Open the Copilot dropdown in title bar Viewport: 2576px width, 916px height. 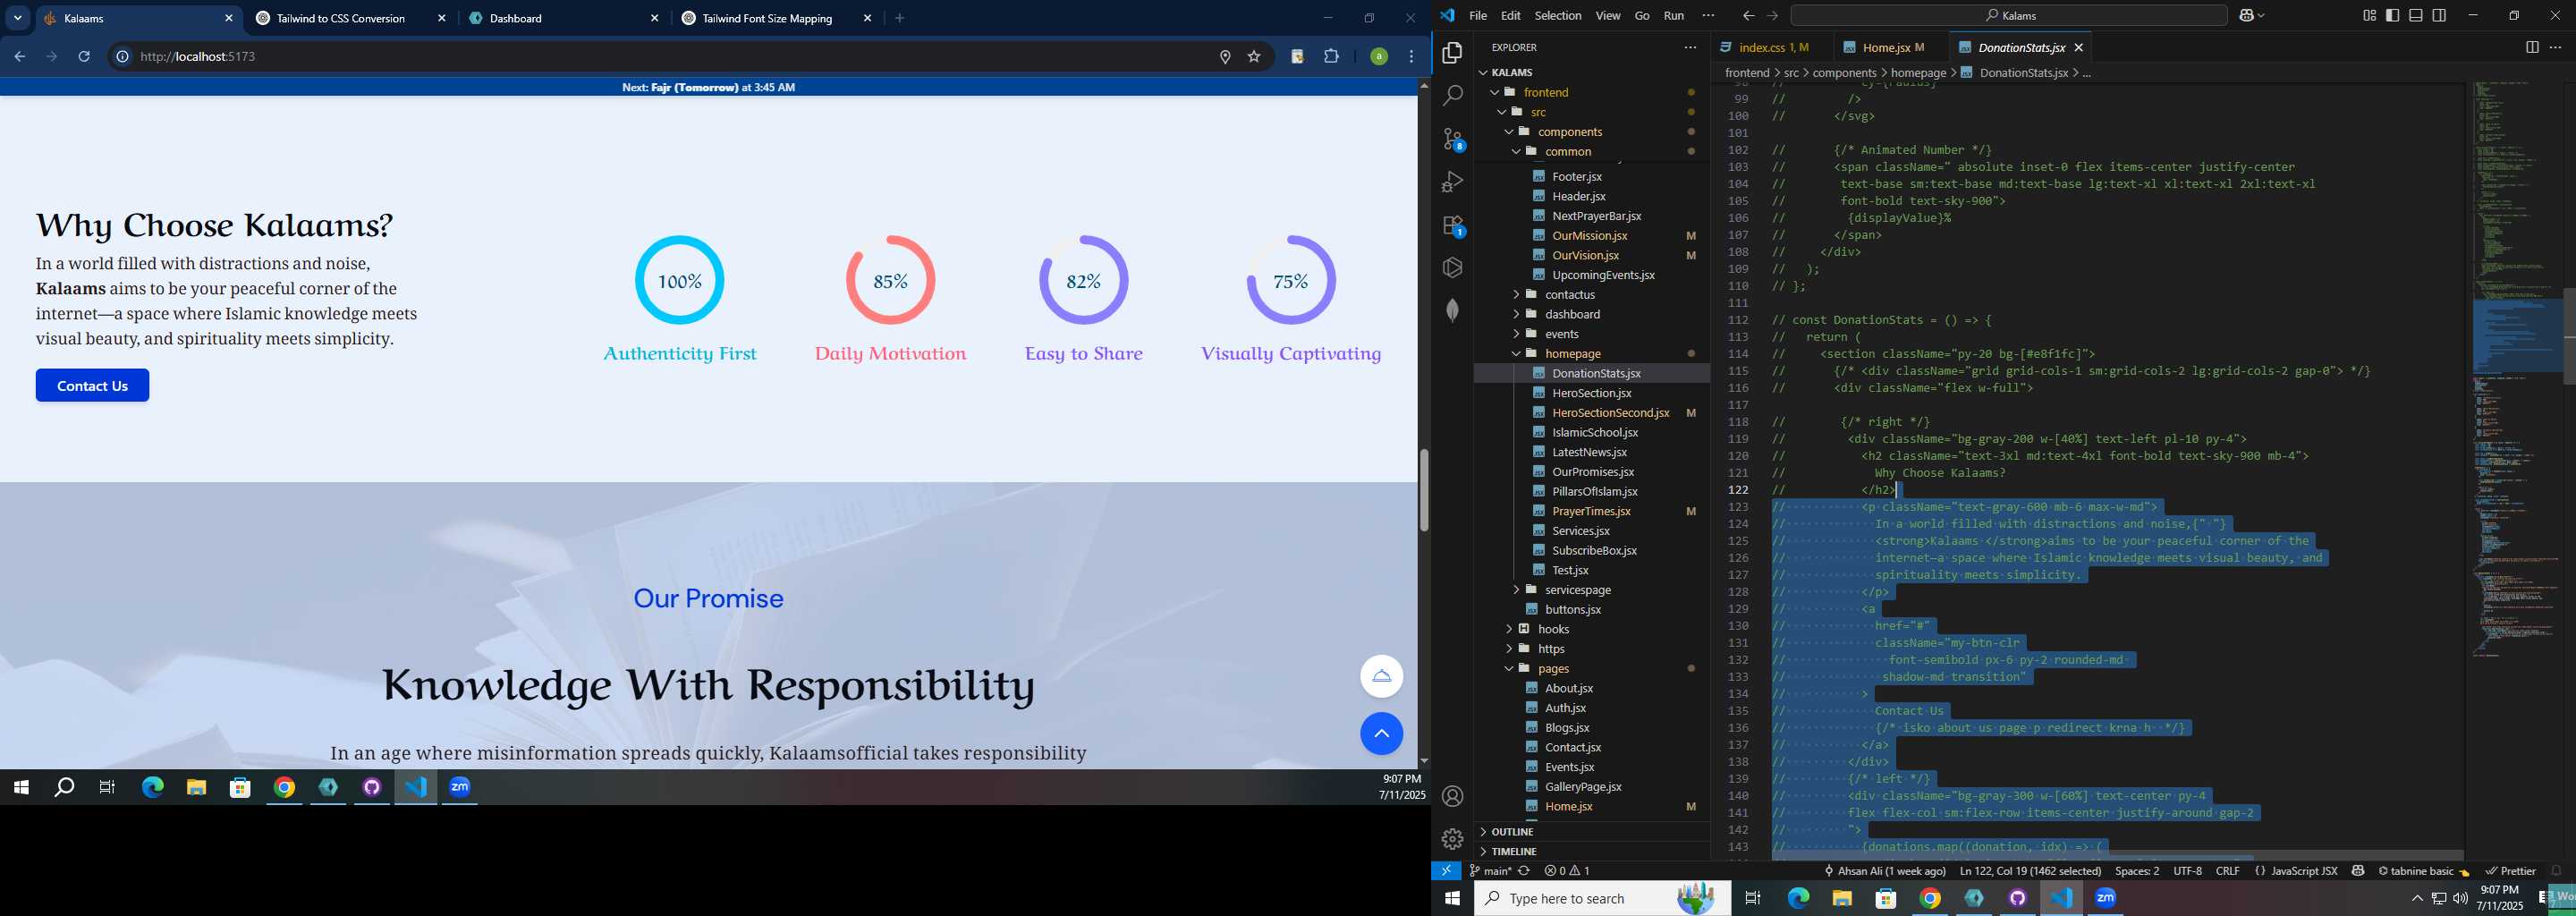pos(2251,15)
